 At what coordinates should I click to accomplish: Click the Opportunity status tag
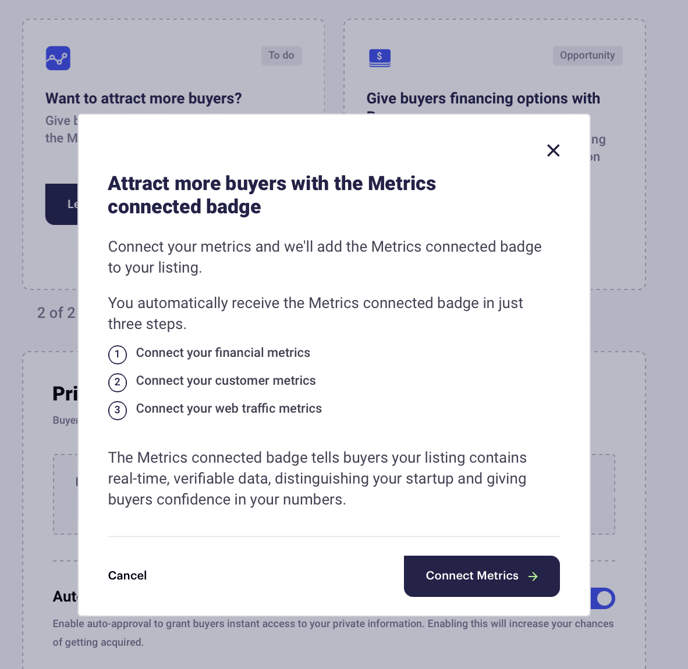coord(587,56)
